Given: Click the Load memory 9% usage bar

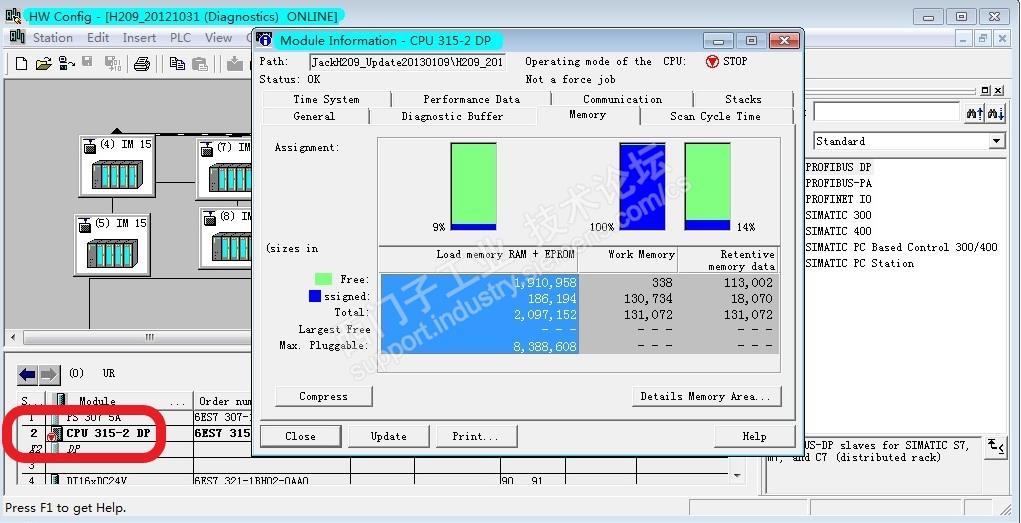Looking at the screenshot, I should coord(473,186).
